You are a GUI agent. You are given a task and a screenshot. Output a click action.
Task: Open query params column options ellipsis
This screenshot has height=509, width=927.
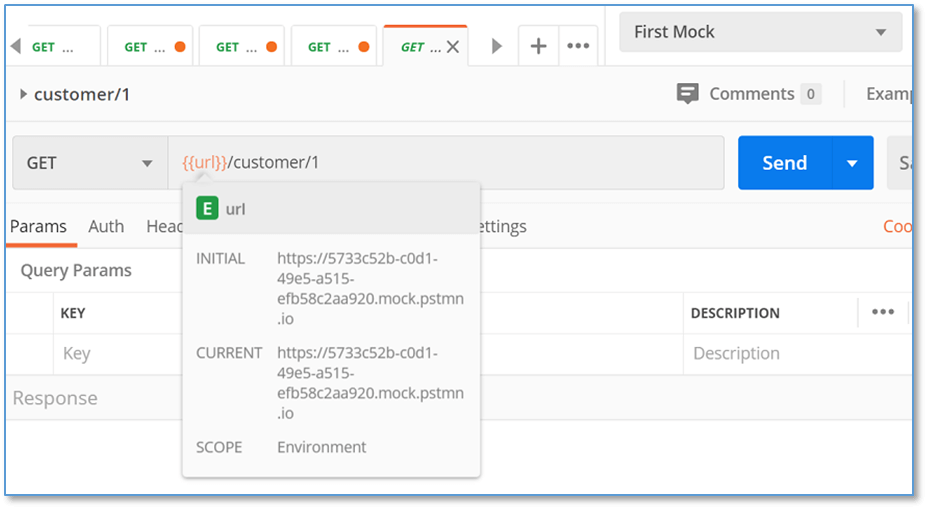click(x=883, y=312)
